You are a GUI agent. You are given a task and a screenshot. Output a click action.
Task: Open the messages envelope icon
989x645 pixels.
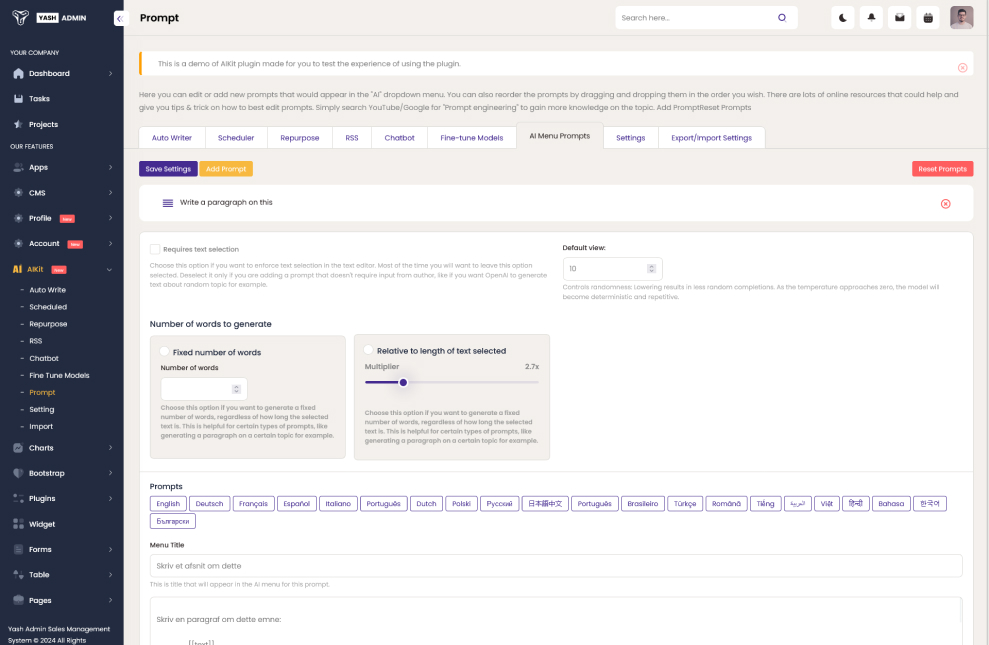899,18
